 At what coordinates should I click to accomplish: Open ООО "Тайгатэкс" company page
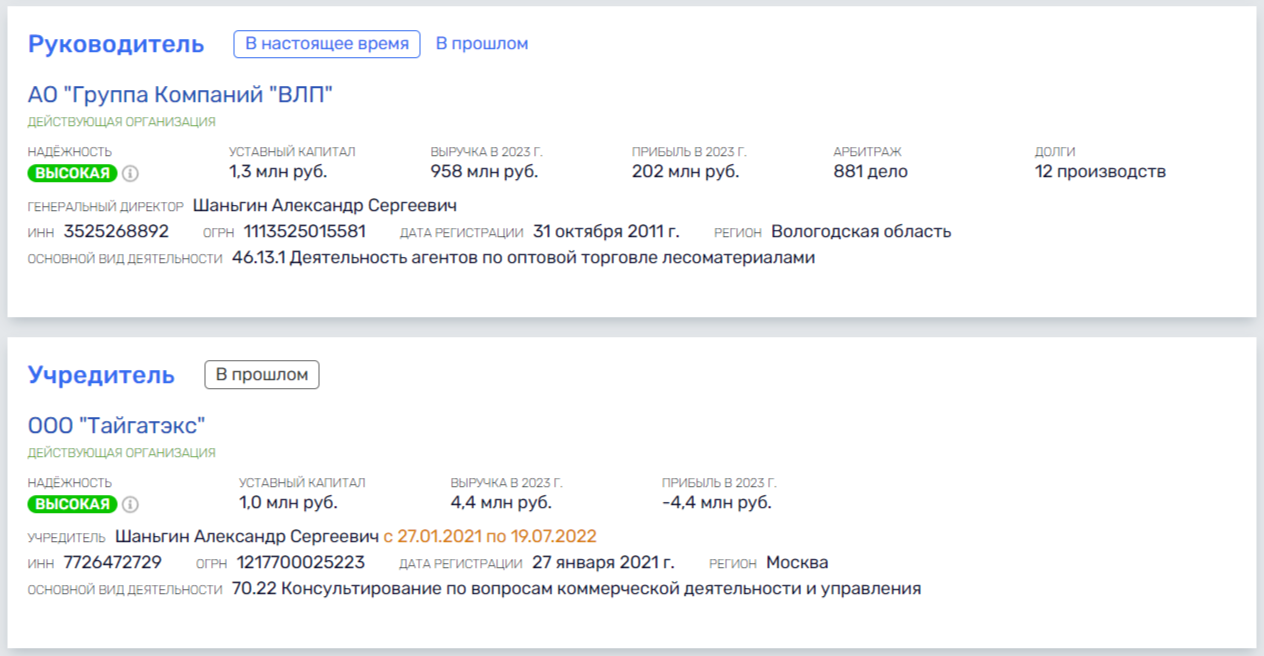(116, 425)
